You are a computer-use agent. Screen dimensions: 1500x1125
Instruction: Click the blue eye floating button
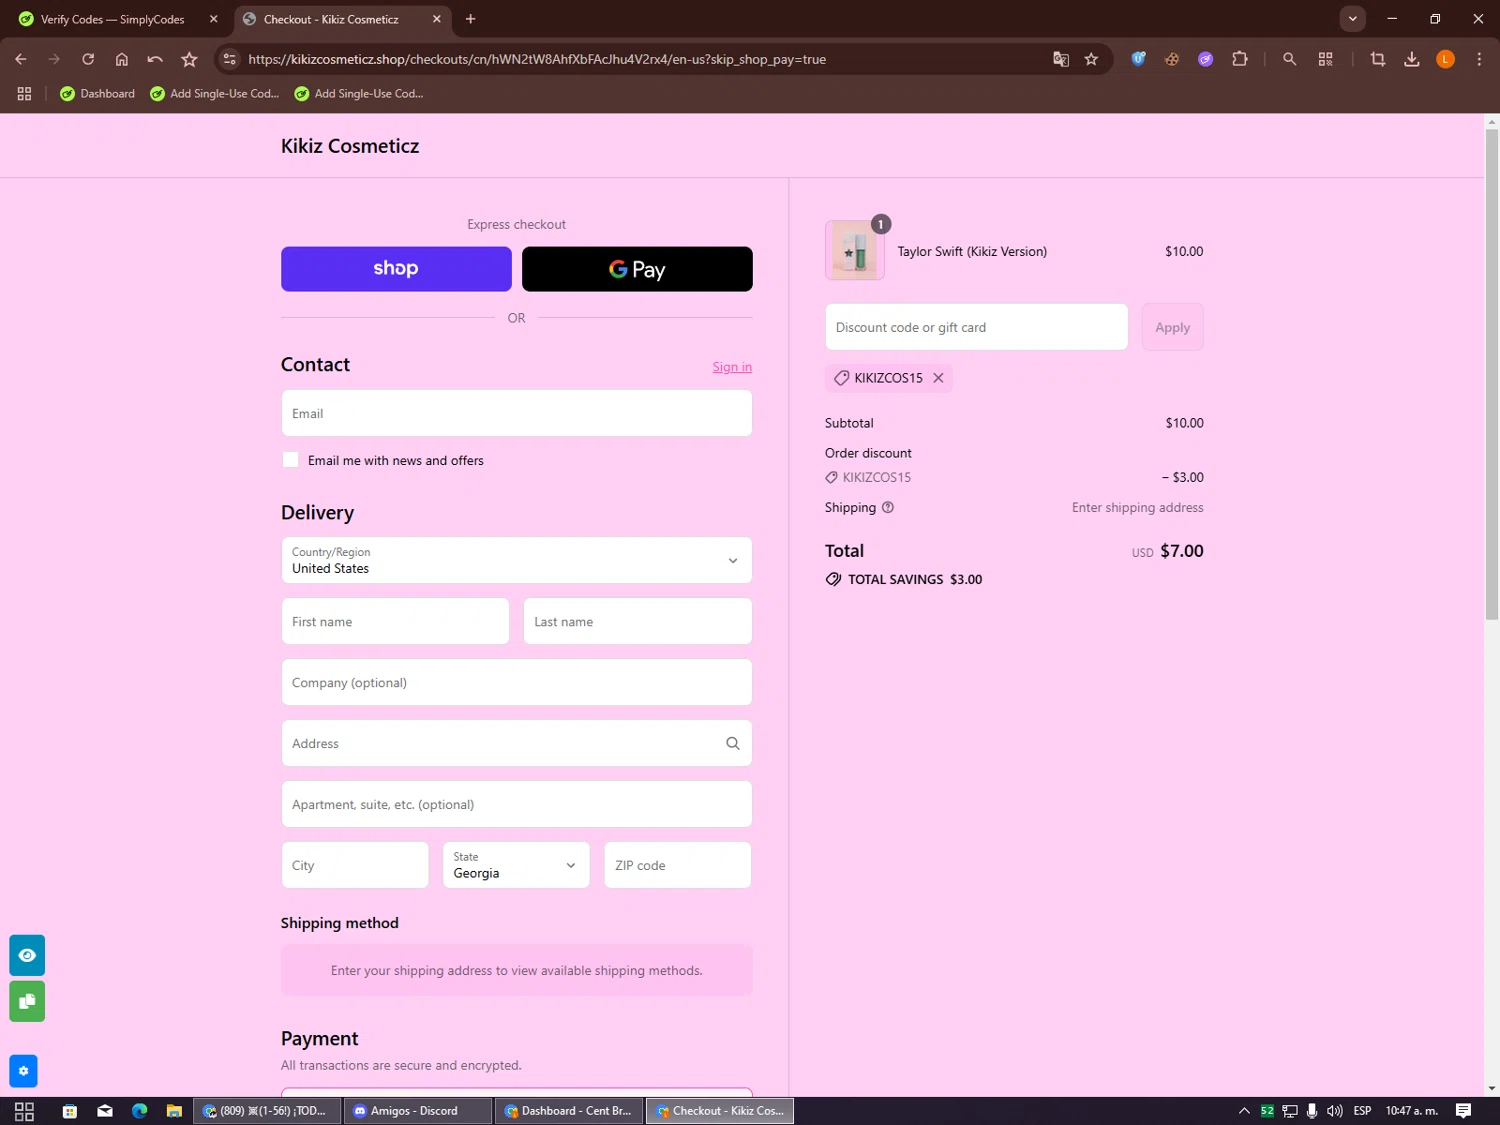pyautogui.click(x=27, y=955)
